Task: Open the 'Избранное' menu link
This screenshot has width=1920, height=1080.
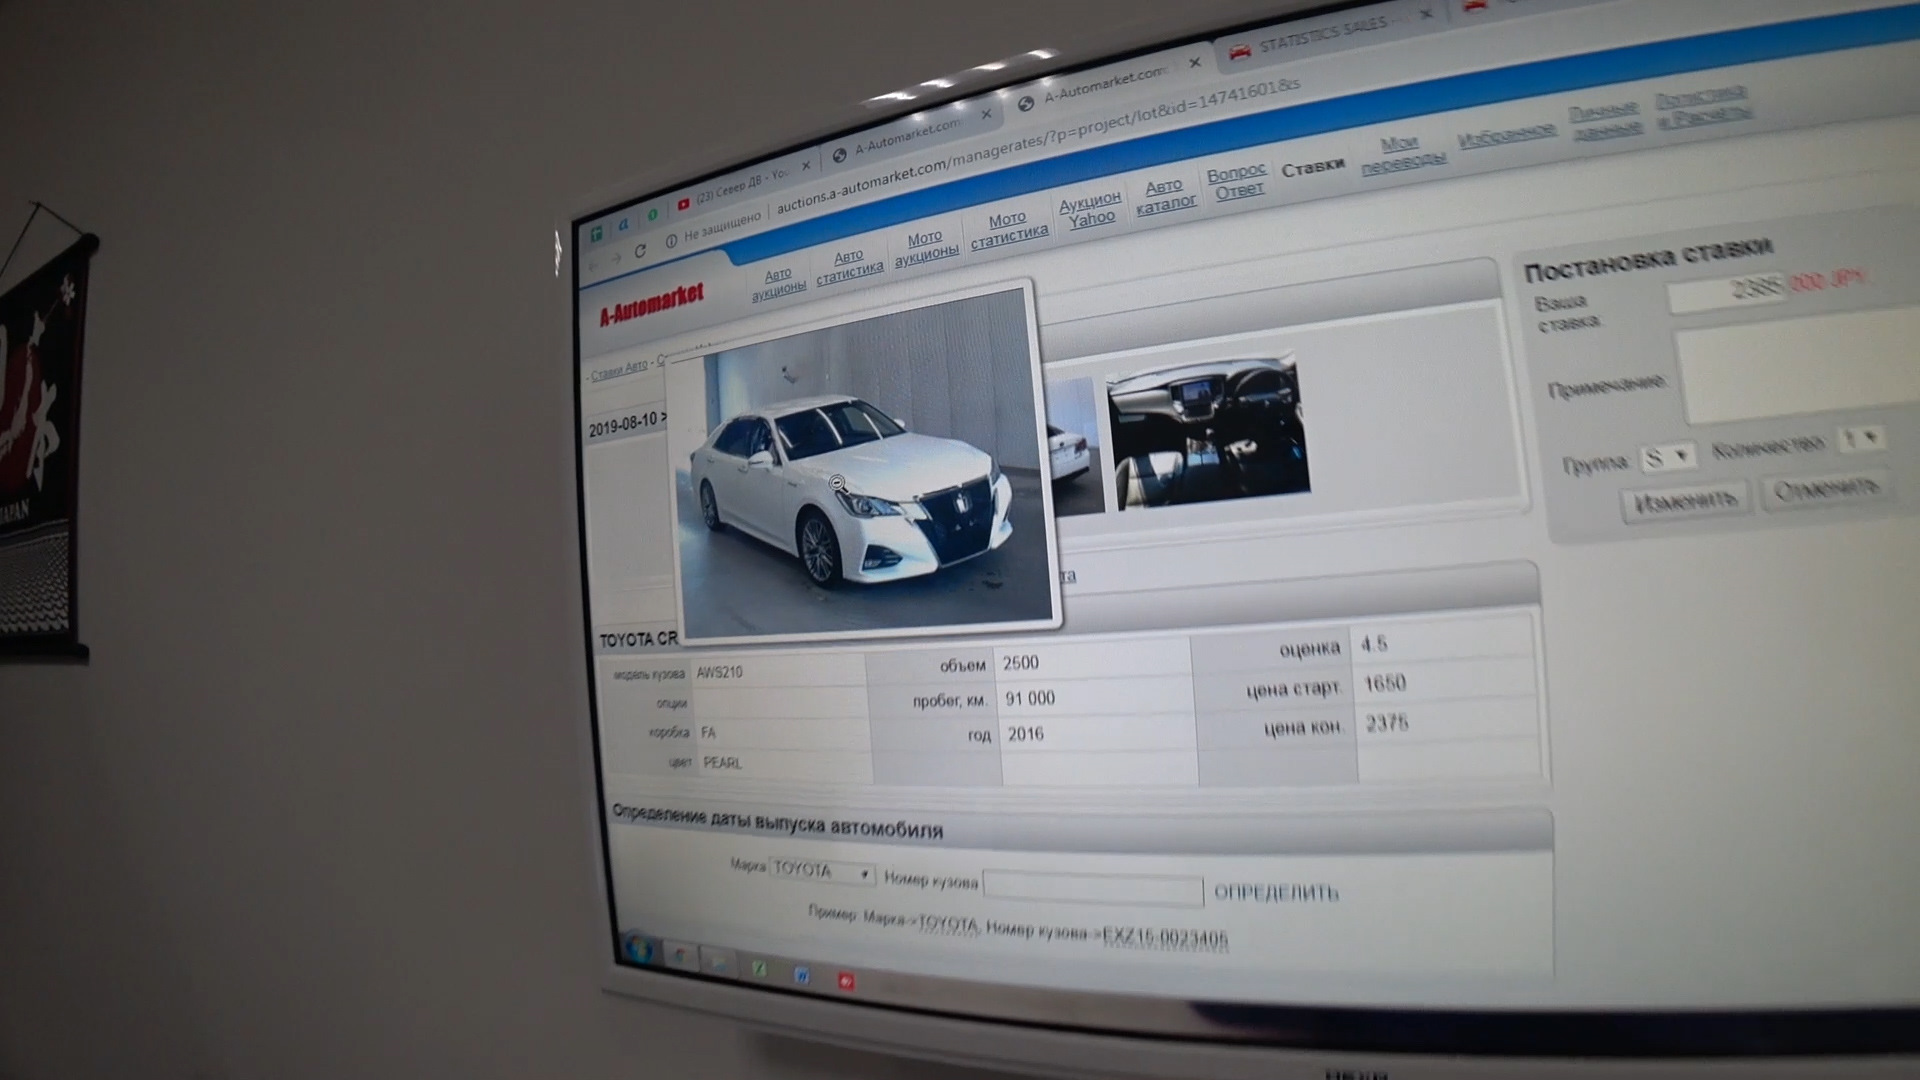Action: [x=1506, y=136]
